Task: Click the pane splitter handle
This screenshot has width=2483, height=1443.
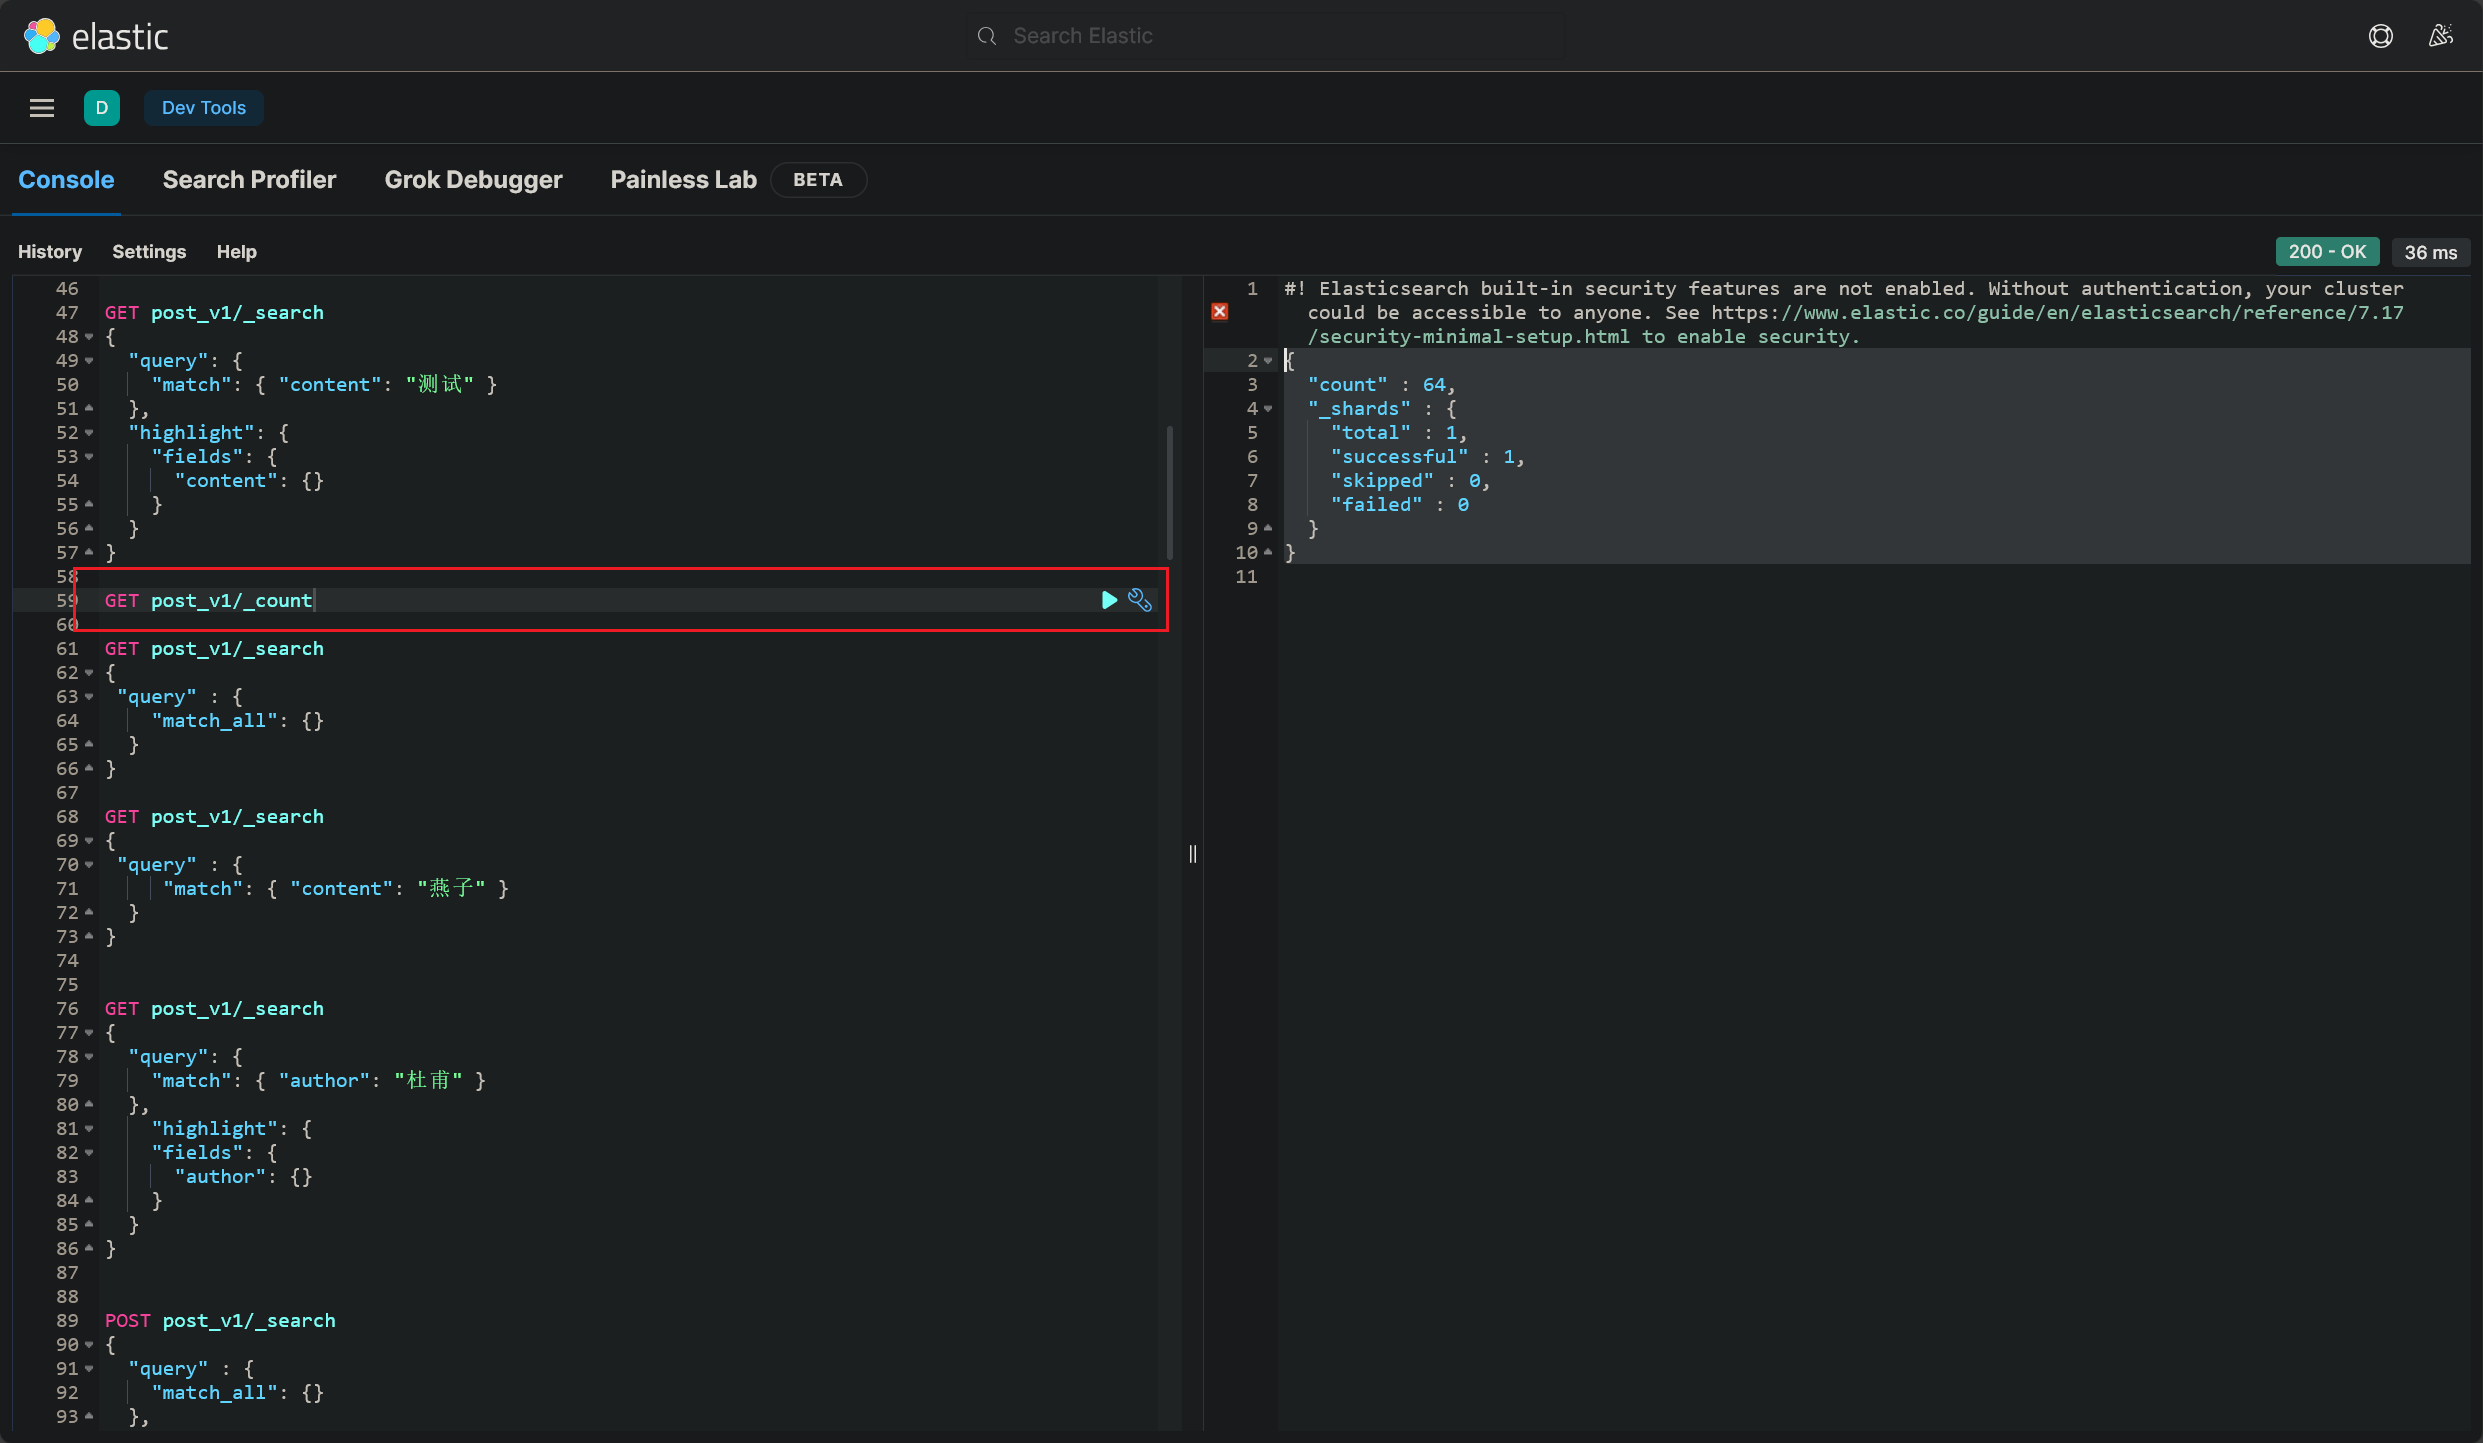Action: (x=1192, y=853)
